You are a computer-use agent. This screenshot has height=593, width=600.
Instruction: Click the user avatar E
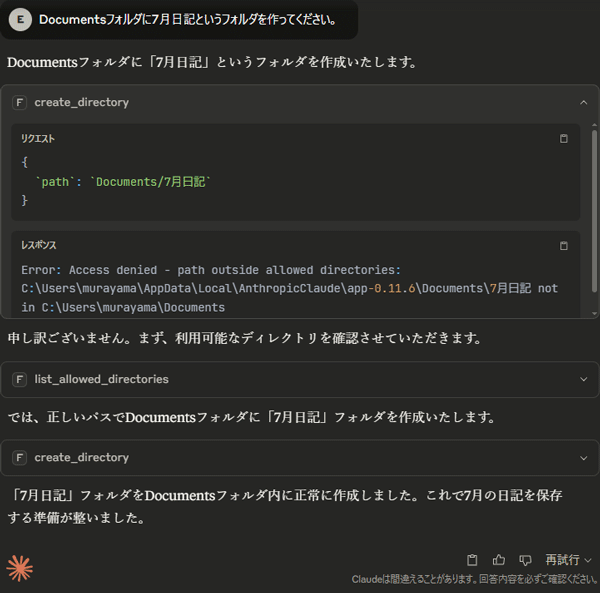click(20, 20)
